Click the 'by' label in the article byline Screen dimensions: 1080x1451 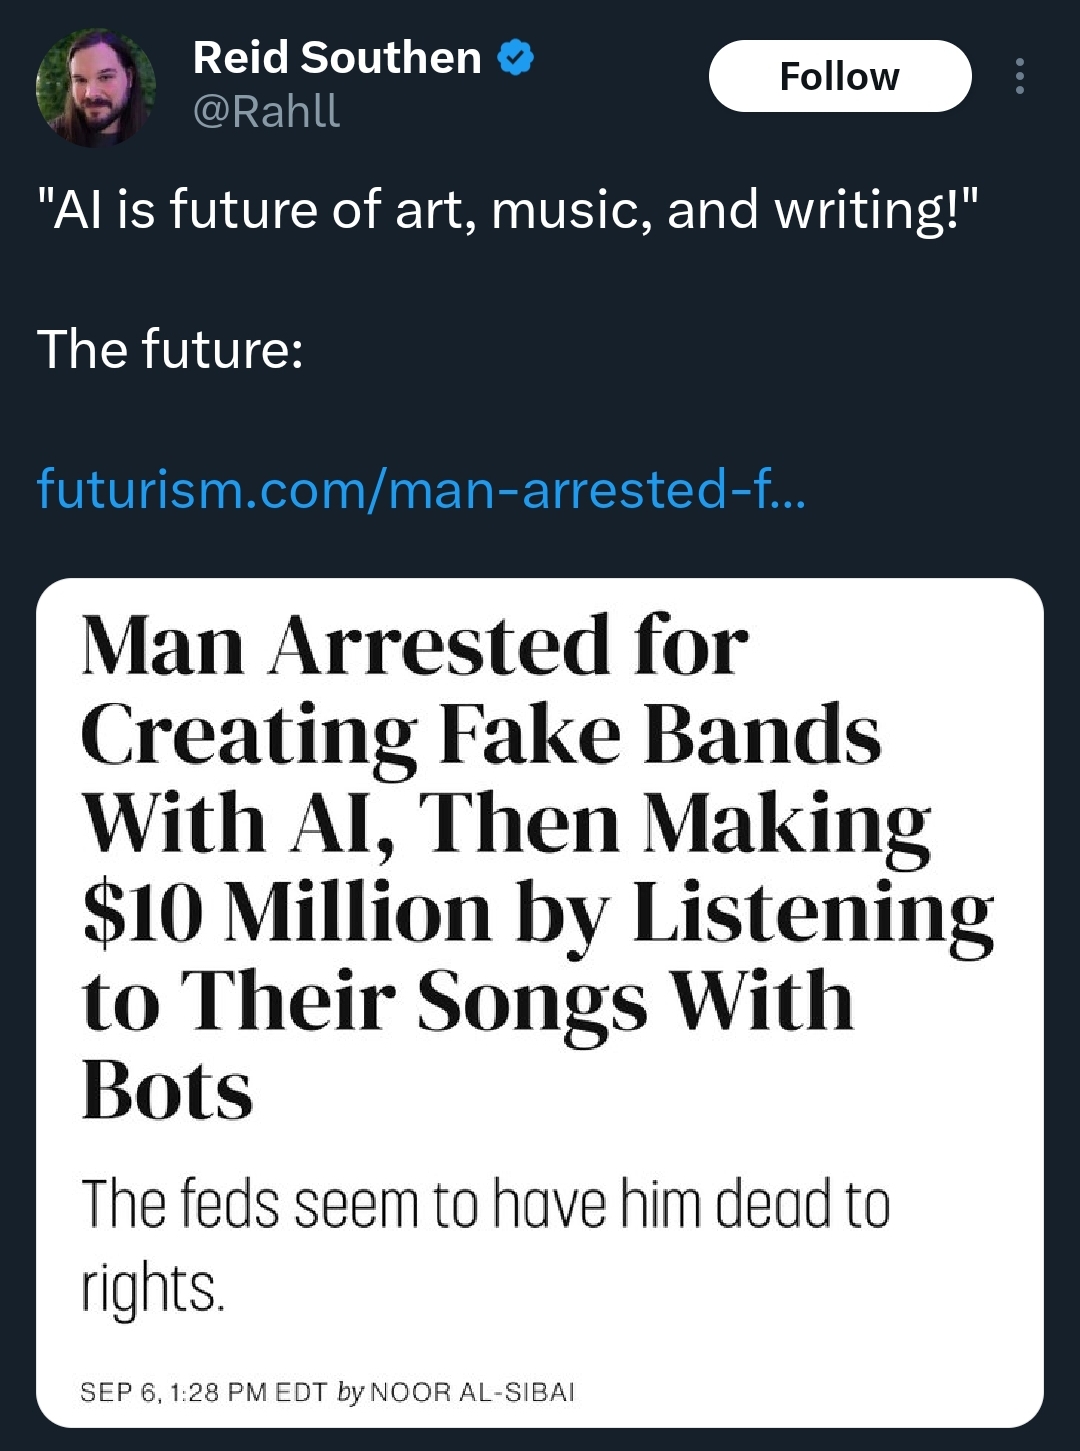click(x=349, y=1390)
